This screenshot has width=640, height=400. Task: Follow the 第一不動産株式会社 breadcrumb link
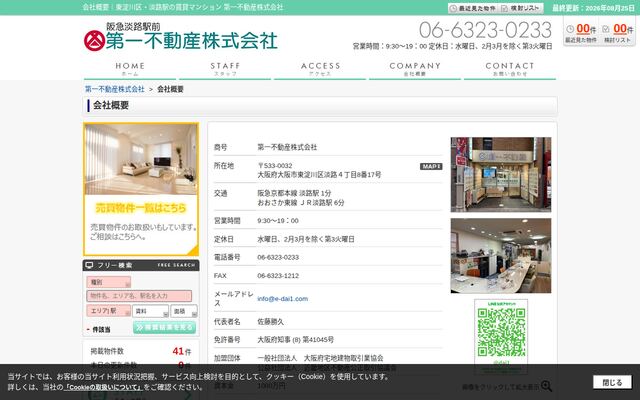[x=115, y=89]
